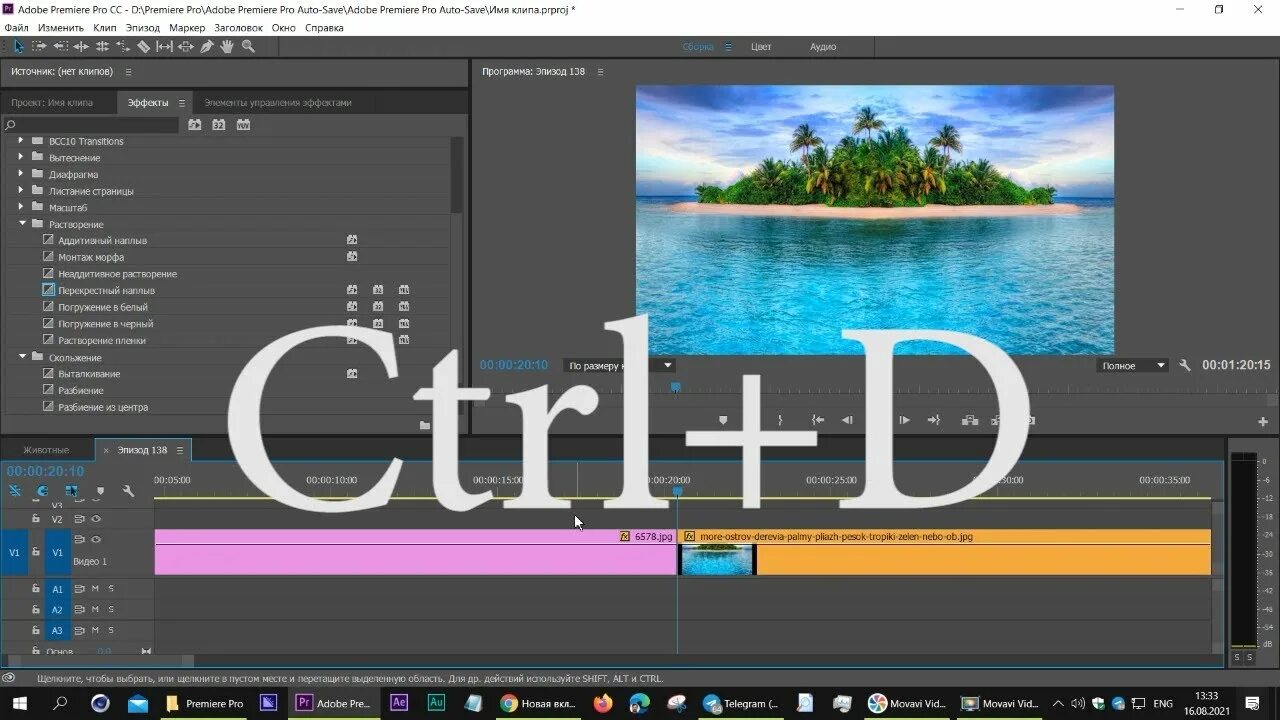The width and height of the screenshot is (1280, 720).
Task: Switch to Элементы управления эффектами tab
Action: coord(278,103)
